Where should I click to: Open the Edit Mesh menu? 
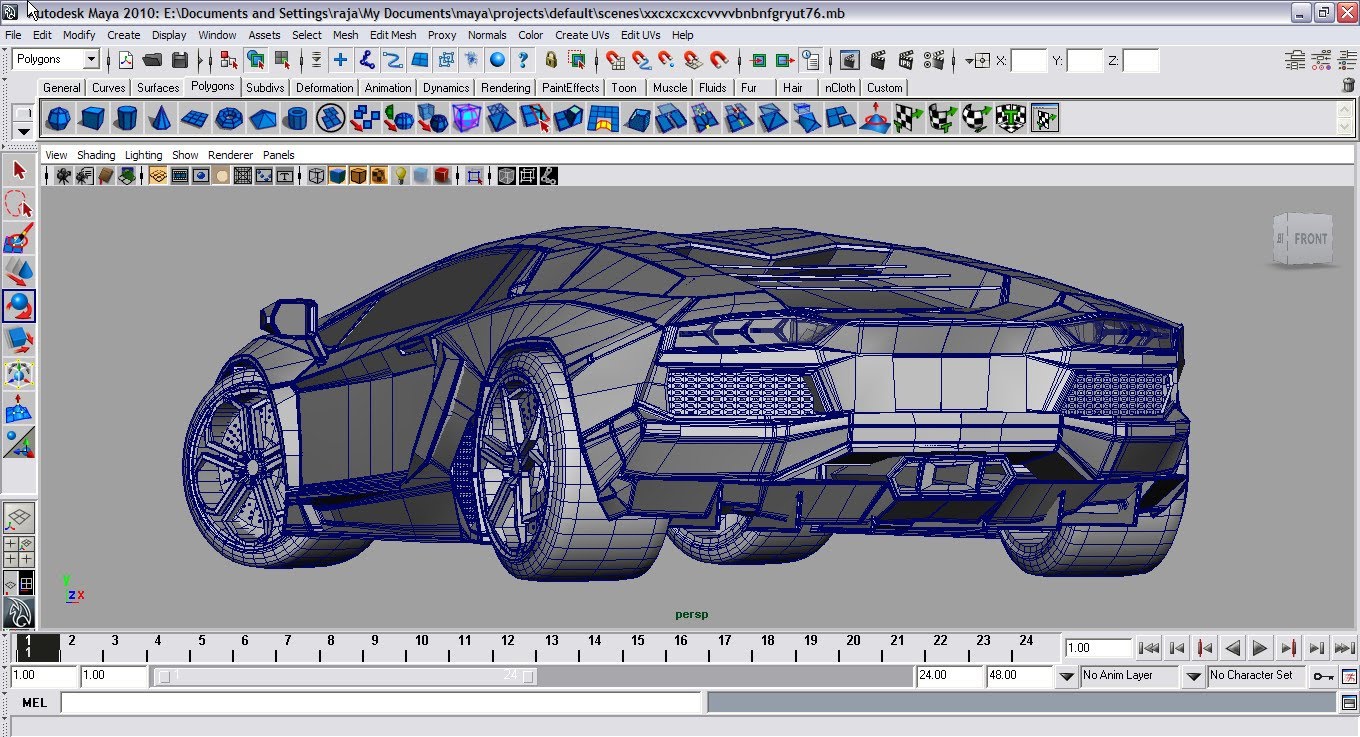392,35
